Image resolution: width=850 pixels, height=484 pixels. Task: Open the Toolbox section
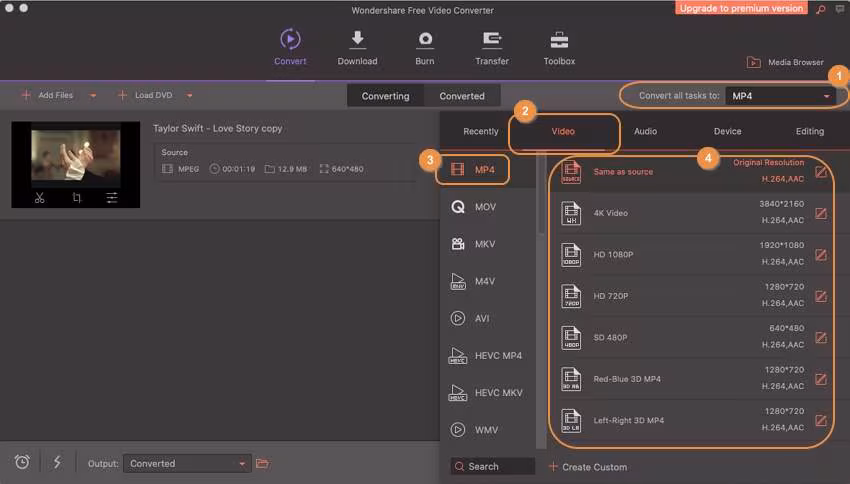tap(559, 47)
